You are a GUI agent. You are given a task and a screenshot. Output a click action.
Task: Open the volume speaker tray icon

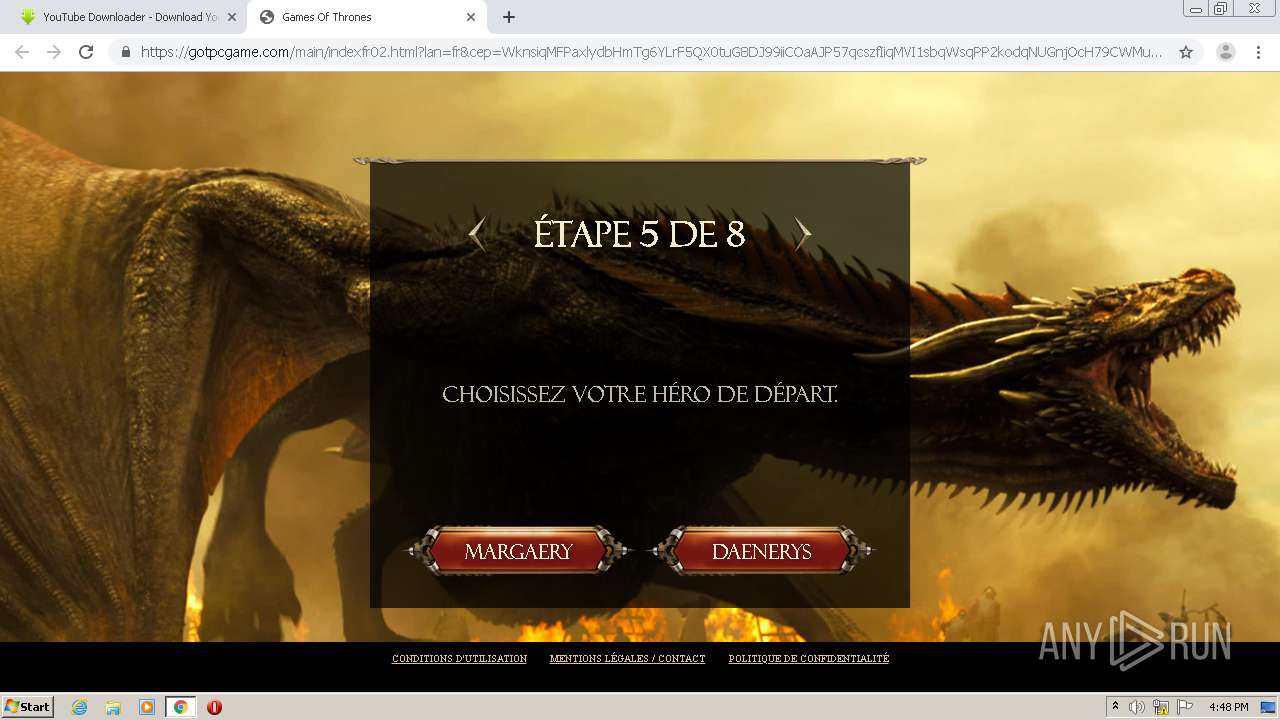1137,707
